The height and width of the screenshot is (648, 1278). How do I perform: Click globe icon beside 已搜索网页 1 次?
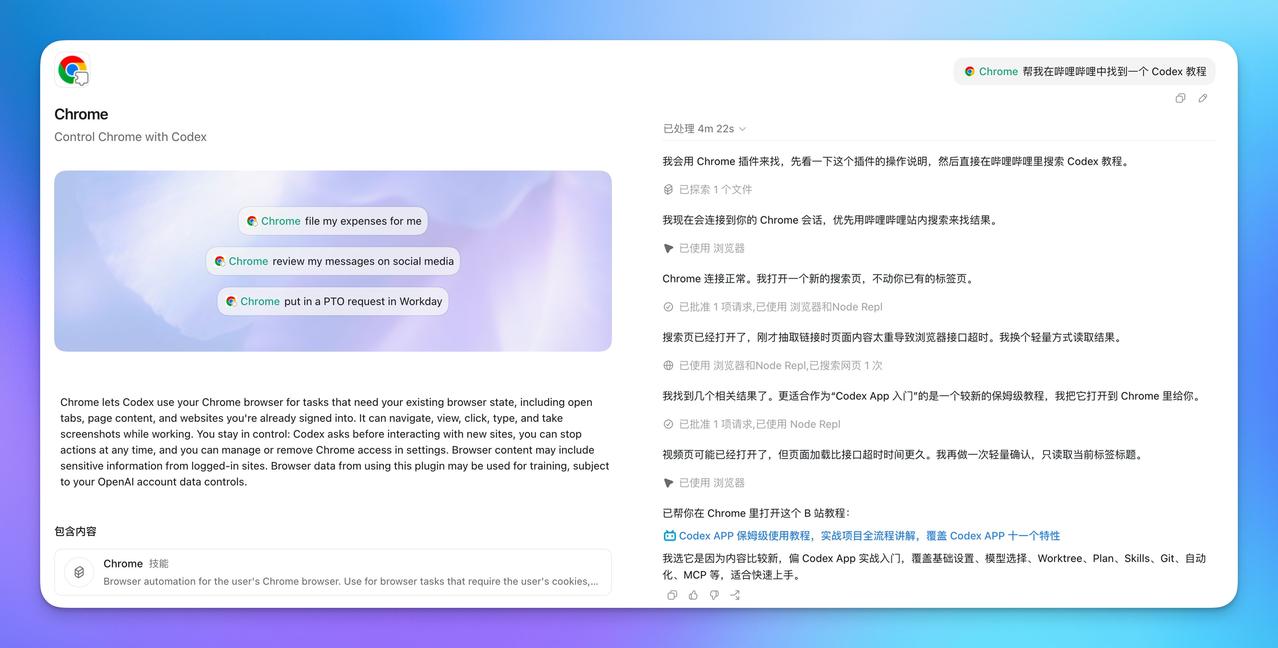pos(668,366)
